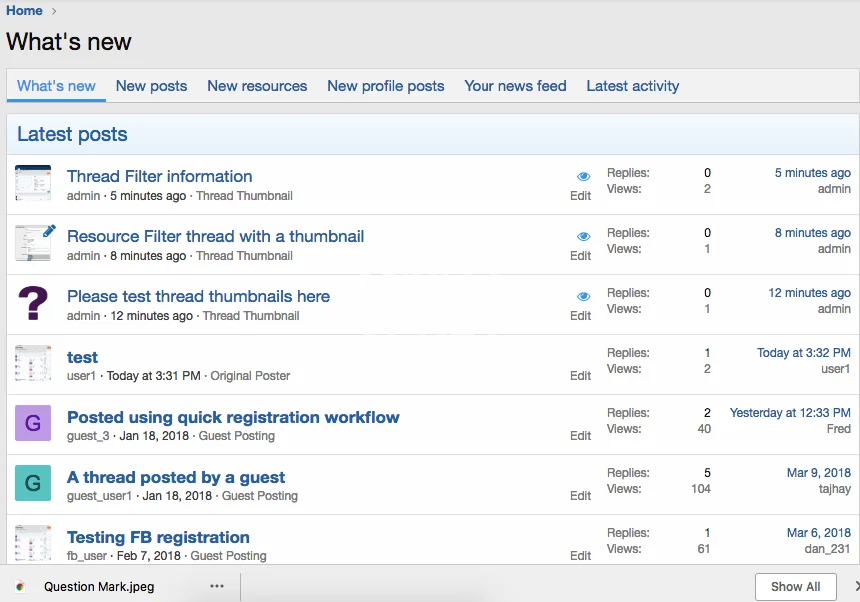Toggle the eye icon for Resource Filter thread
The width and height of the screenshot is (860, 602).
click(x=584, y=237)
